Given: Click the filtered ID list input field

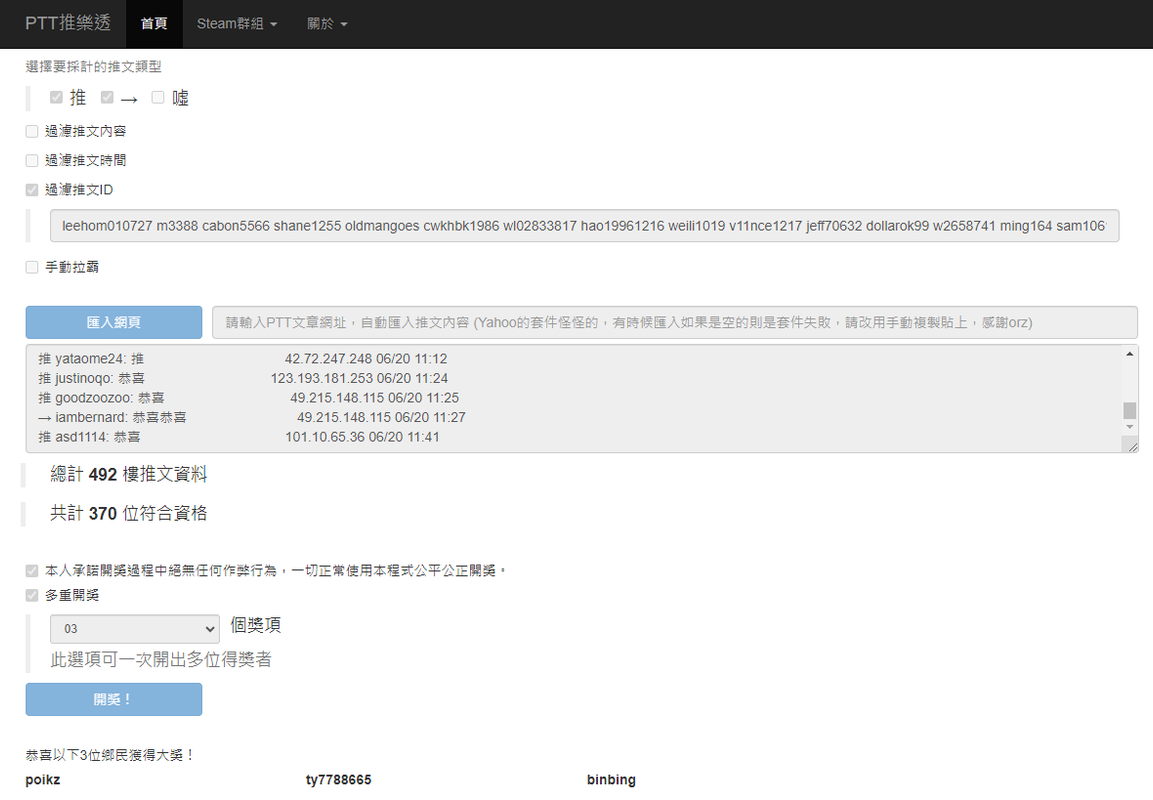Looking at the screenshot, I should [585, 226].
